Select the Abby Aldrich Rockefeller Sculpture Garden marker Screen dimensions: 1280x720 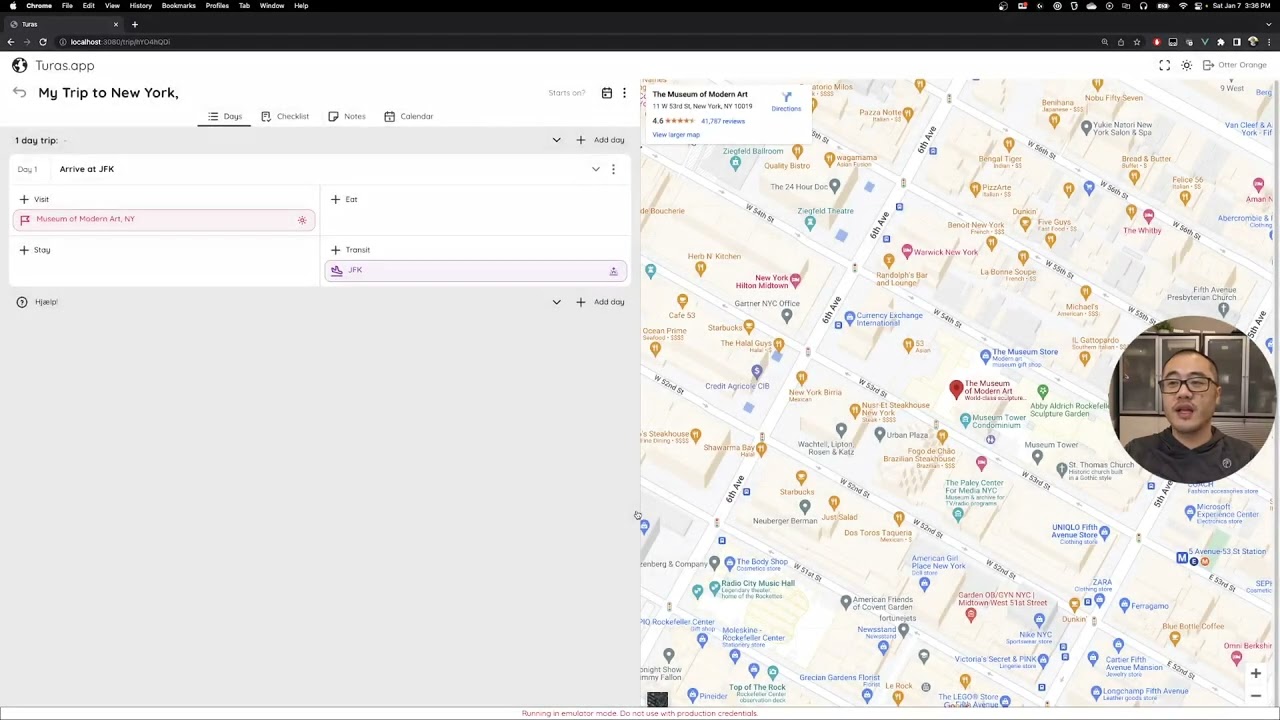tap(1042, 392)
